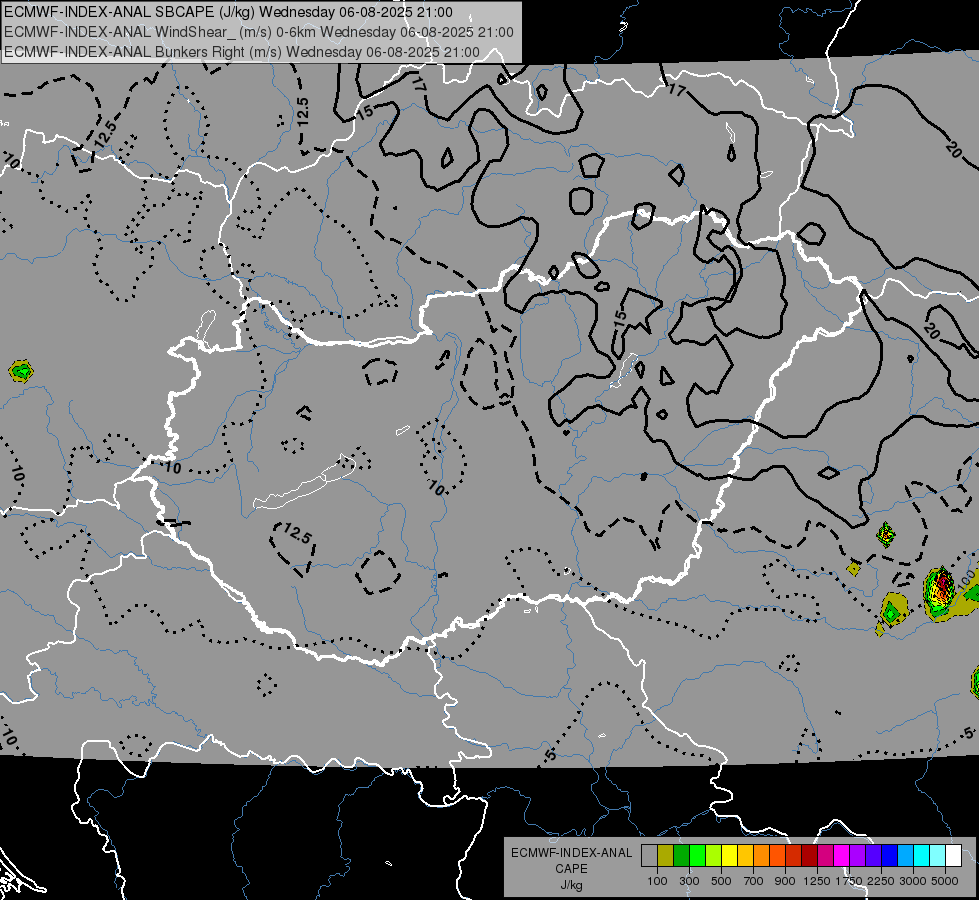Select the dark red legend swatch
This screenshot has height=900, width=979.
pyautogui.click(x=809, y=855)
